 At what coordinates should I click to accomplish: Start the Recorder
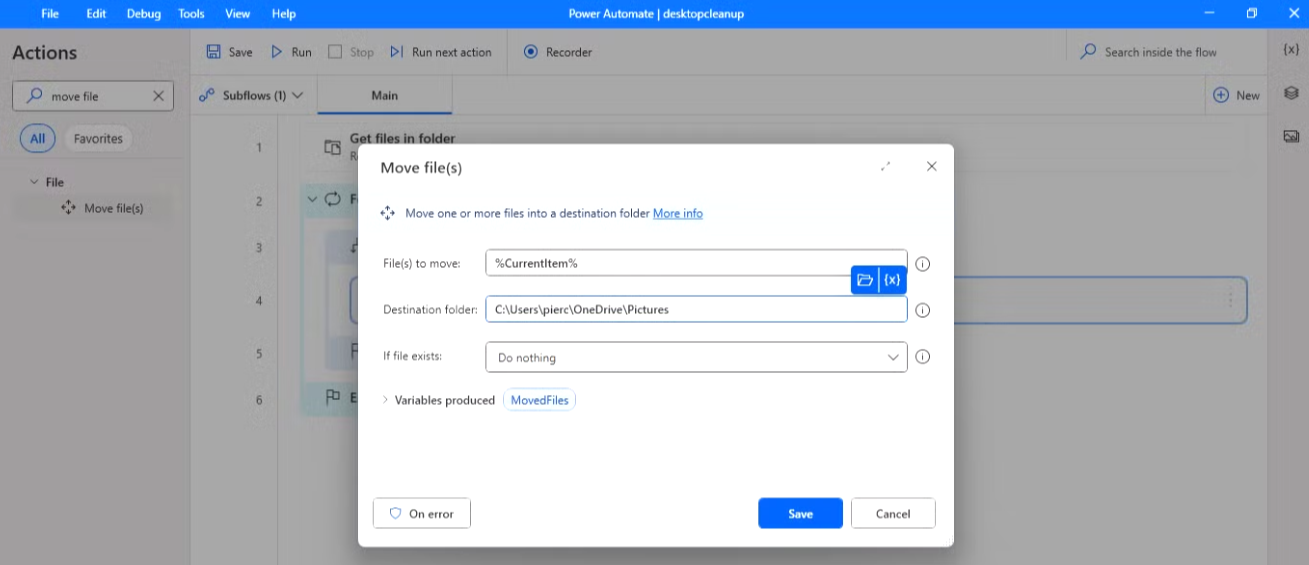click(558, 52)
